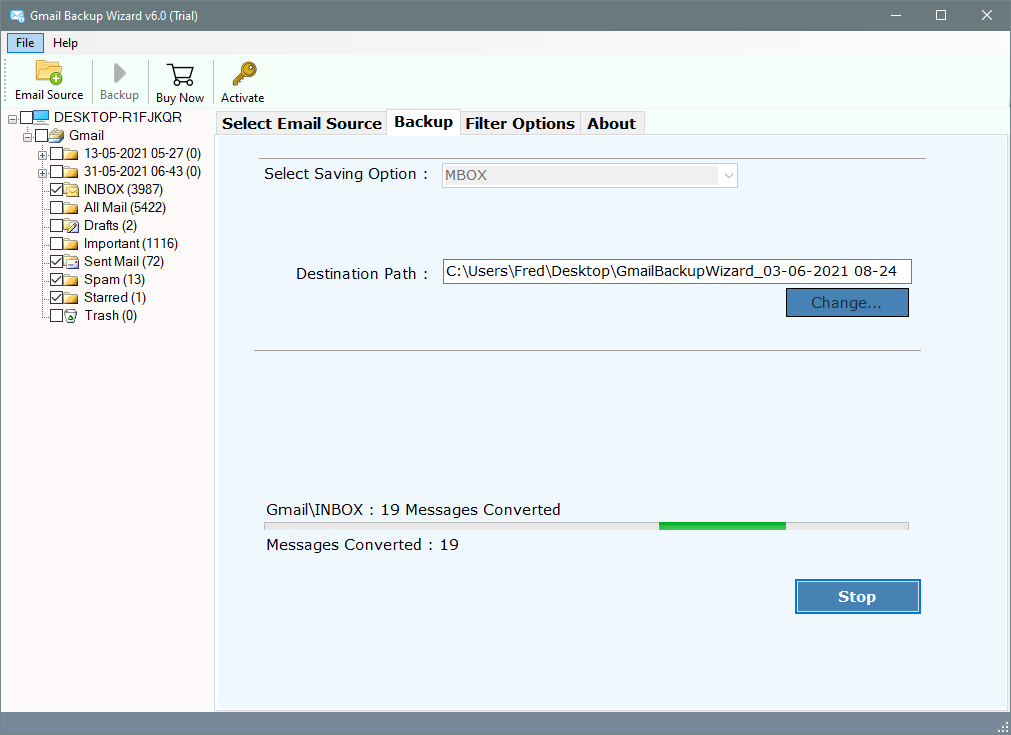
Task: Switch to Select Email Source tab
Action: point(302,123)
